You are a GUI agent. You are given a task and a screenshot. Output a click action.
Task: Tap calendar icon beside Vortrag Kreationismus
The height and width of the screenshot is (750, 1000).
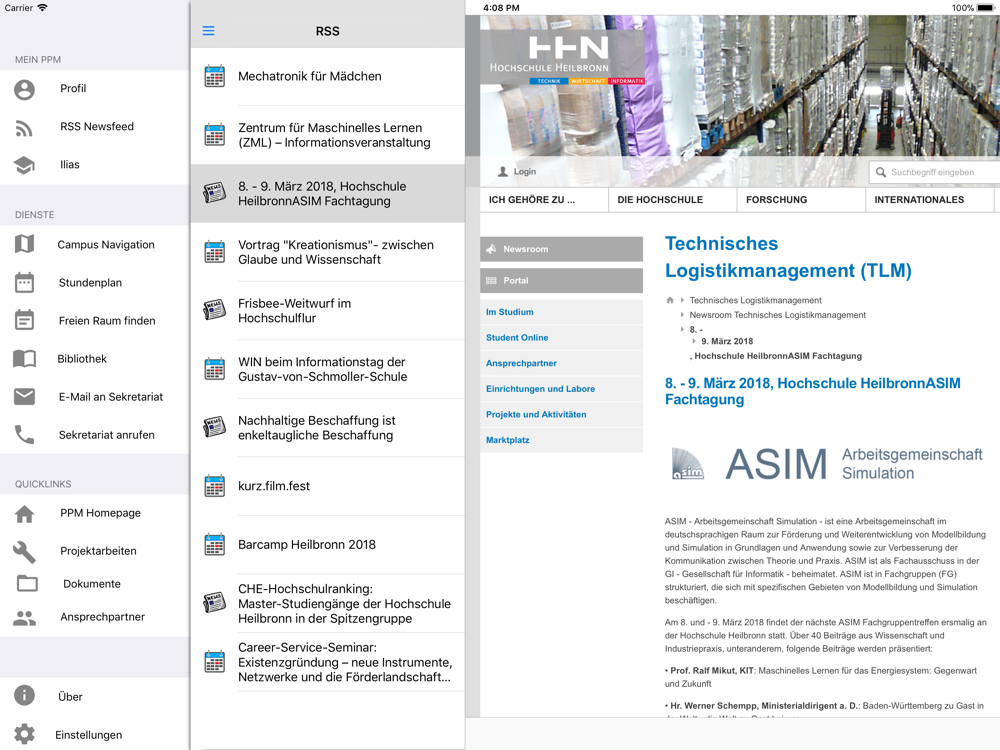tap(214, 251)
